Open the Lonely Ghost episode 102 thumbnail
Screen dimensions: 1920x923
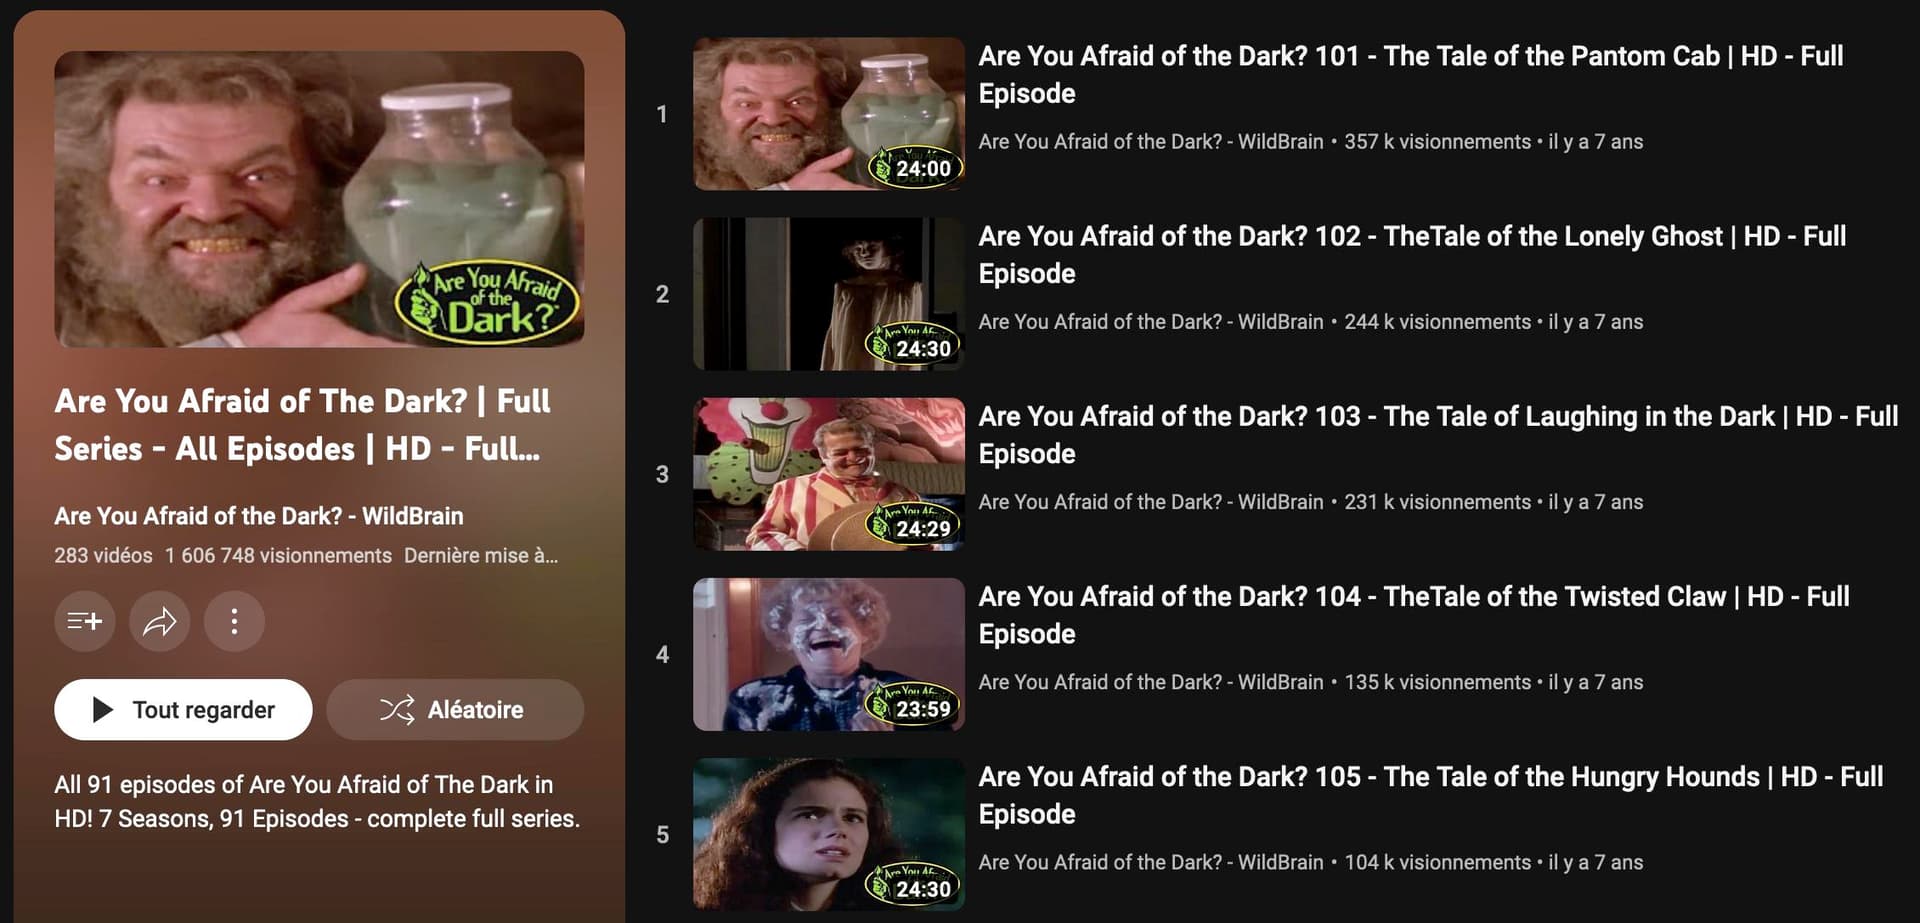click(829, 294)
